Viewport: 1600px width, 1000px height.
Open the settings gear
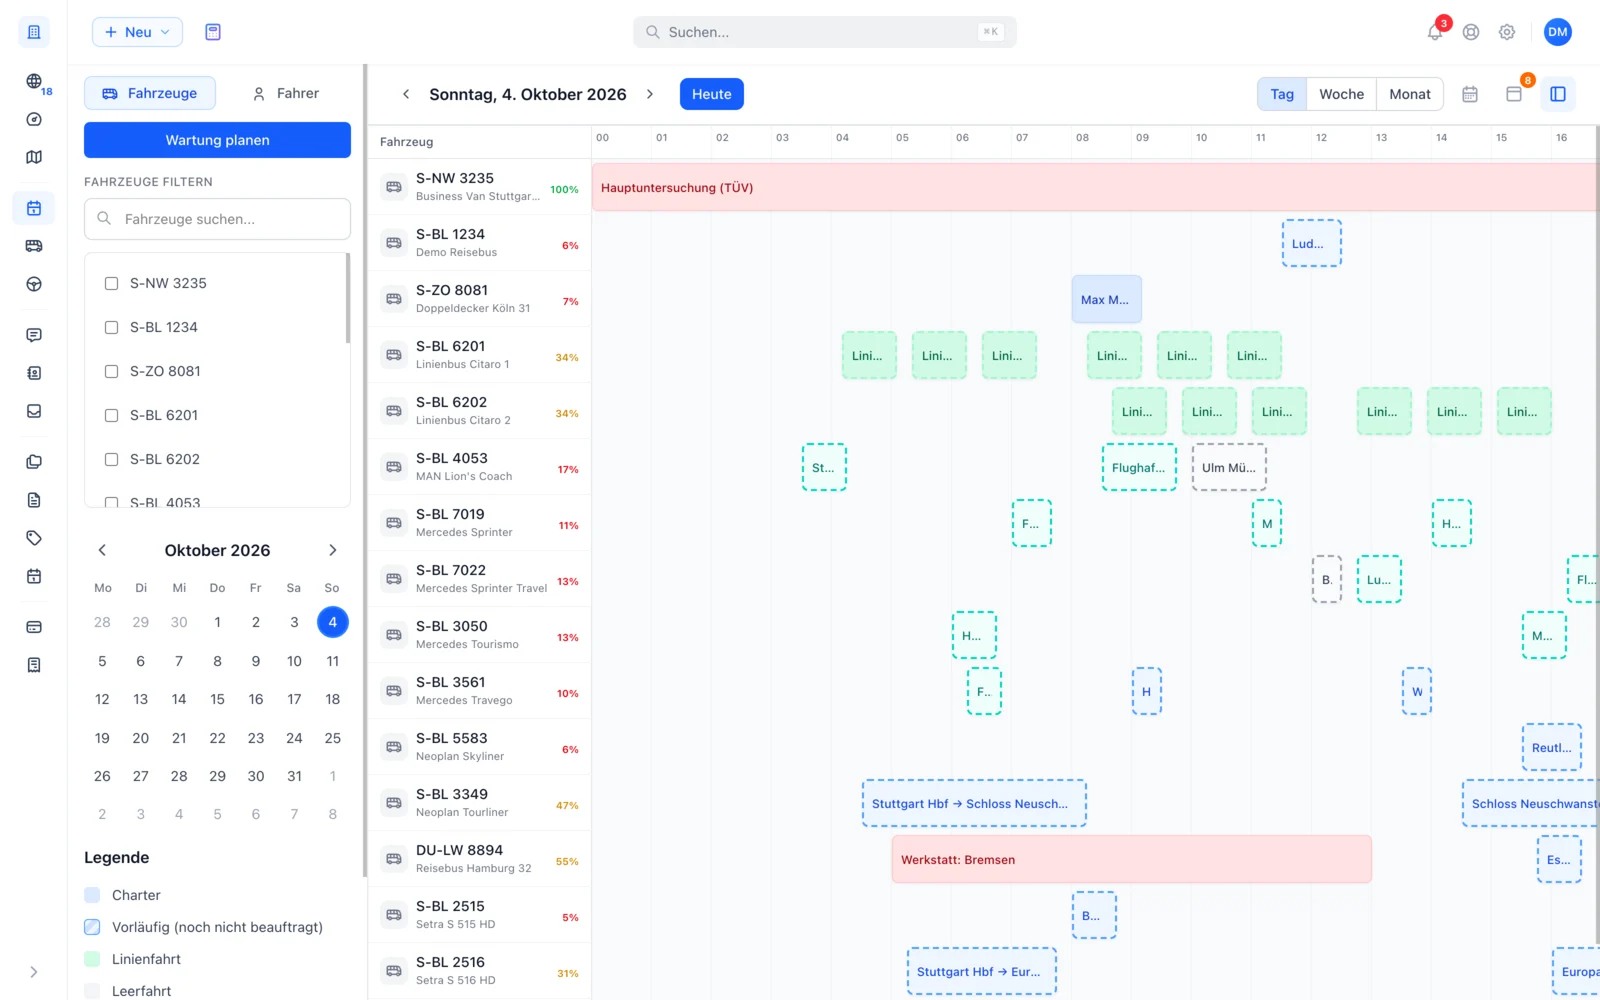click(1507, 32)
